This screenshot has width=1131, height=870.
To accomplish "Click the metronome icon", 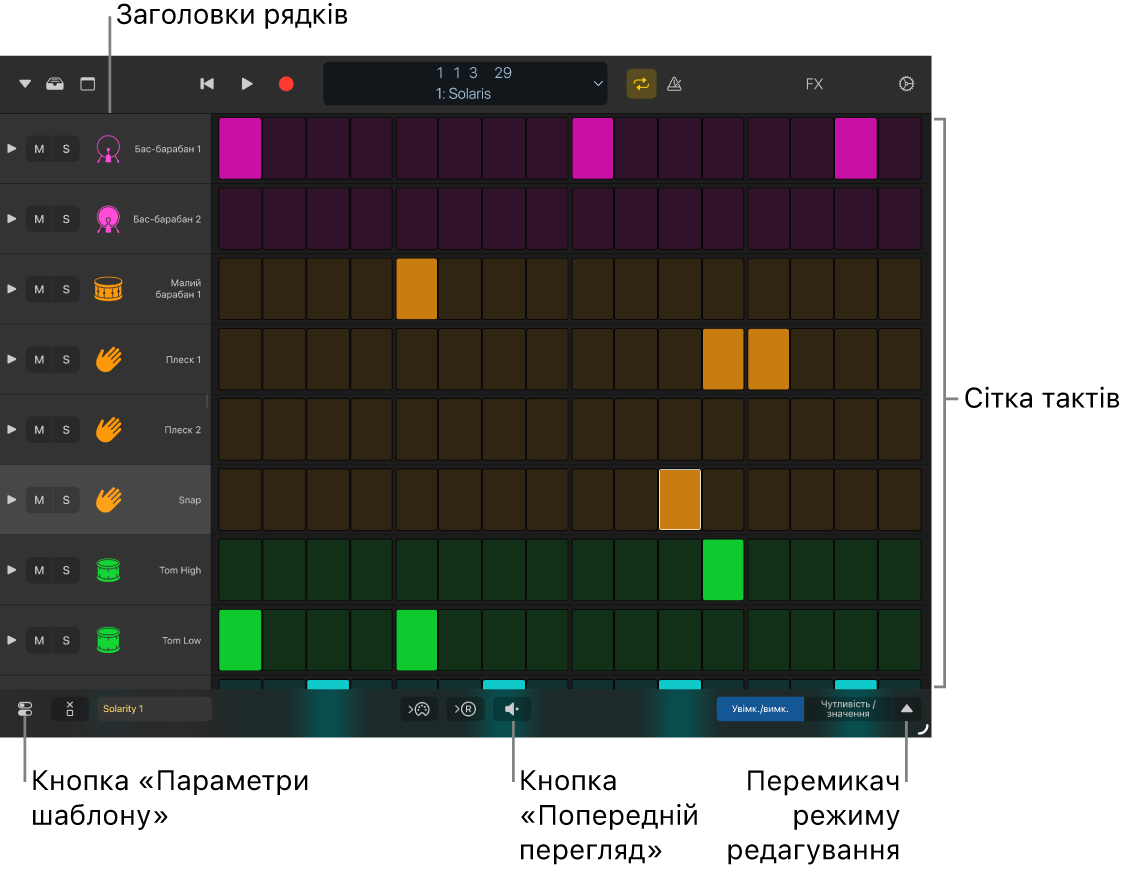I will tap(674, 84).
